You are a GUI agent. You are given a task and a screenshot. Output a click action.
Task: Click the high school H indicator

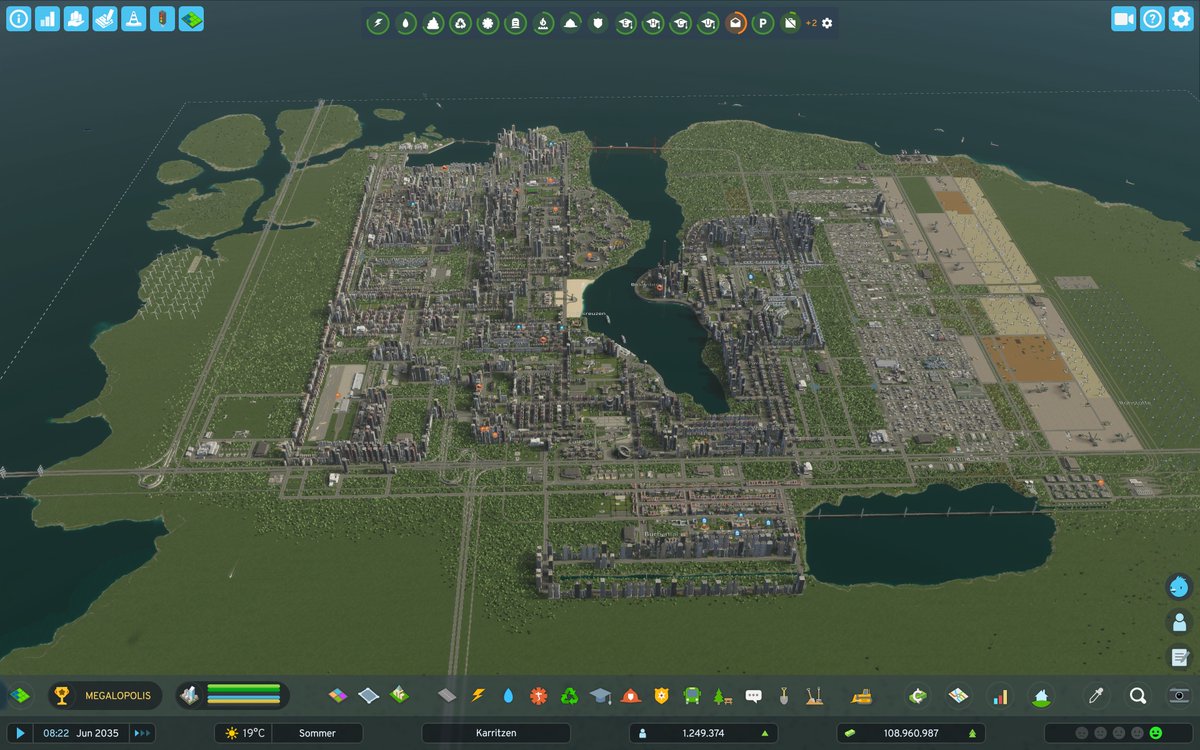pyautogui.click(x=653, y=23)
